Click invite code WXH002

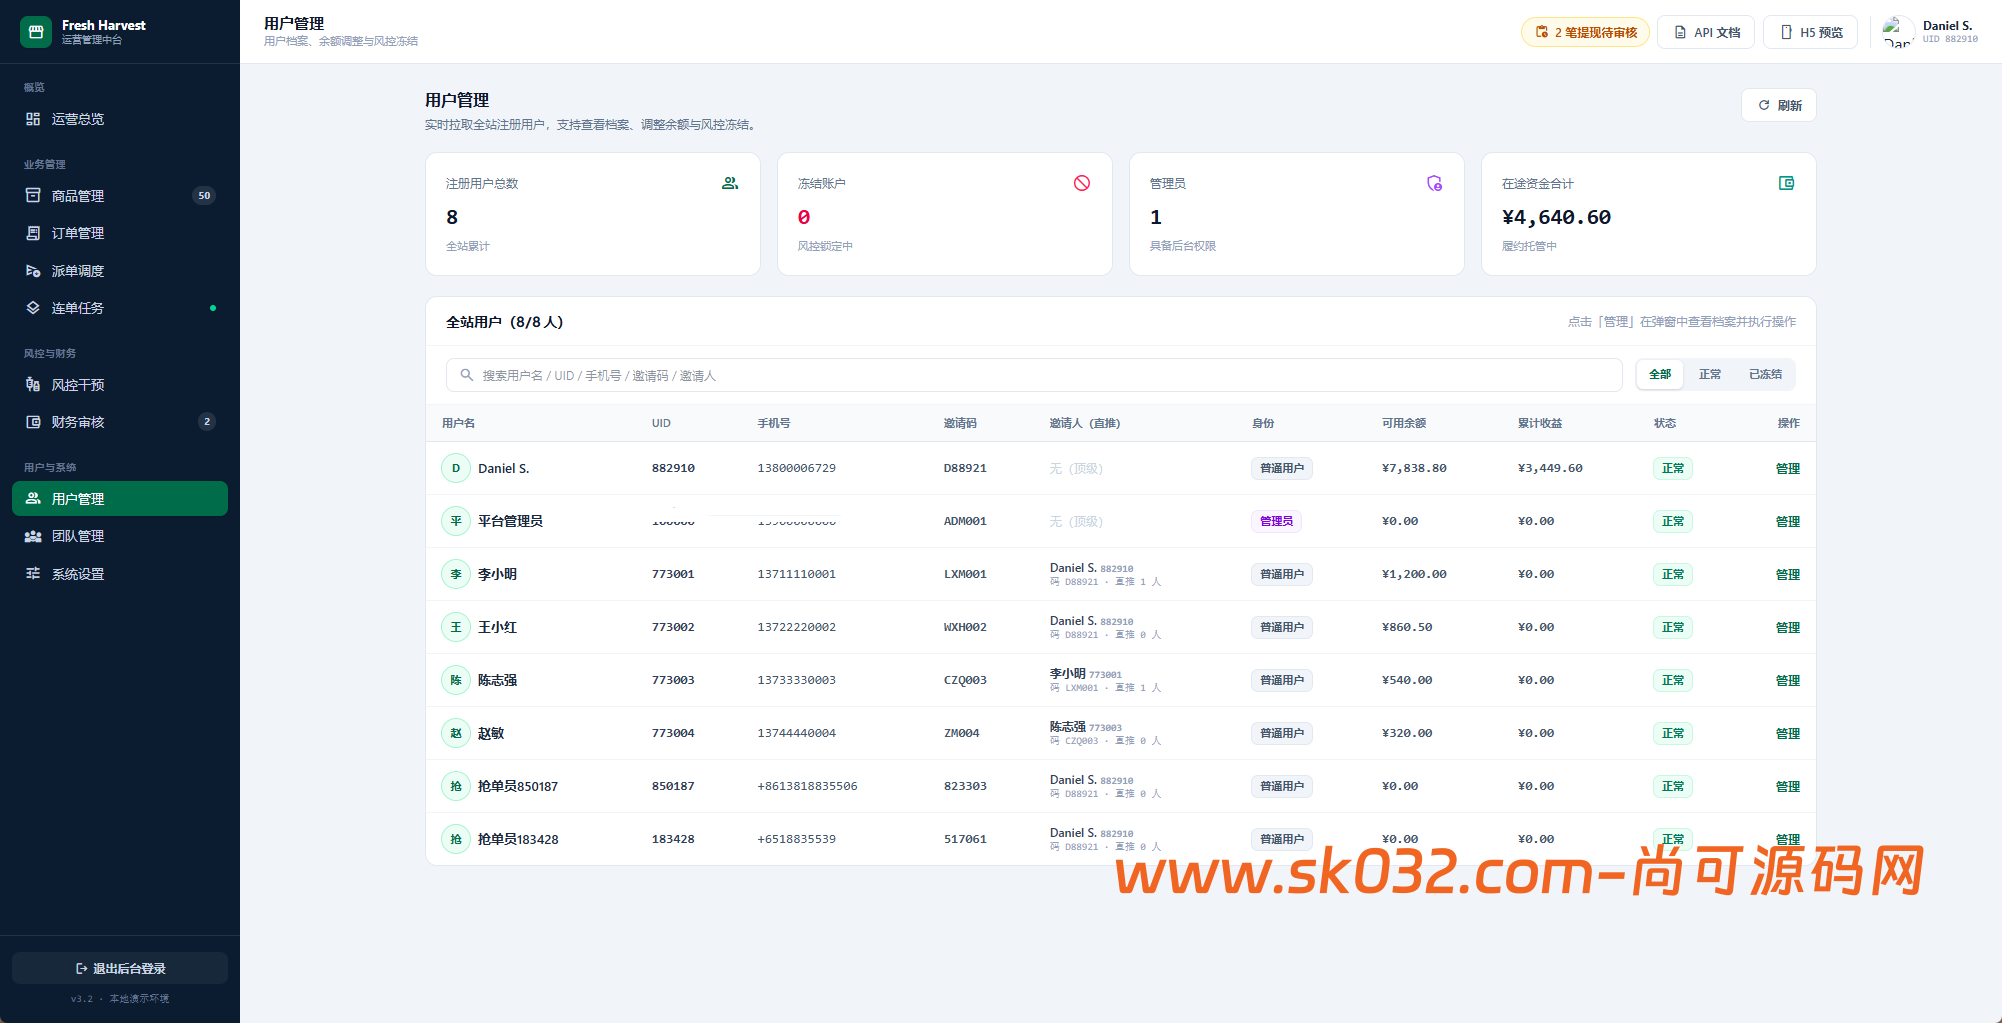coord(965,627)
